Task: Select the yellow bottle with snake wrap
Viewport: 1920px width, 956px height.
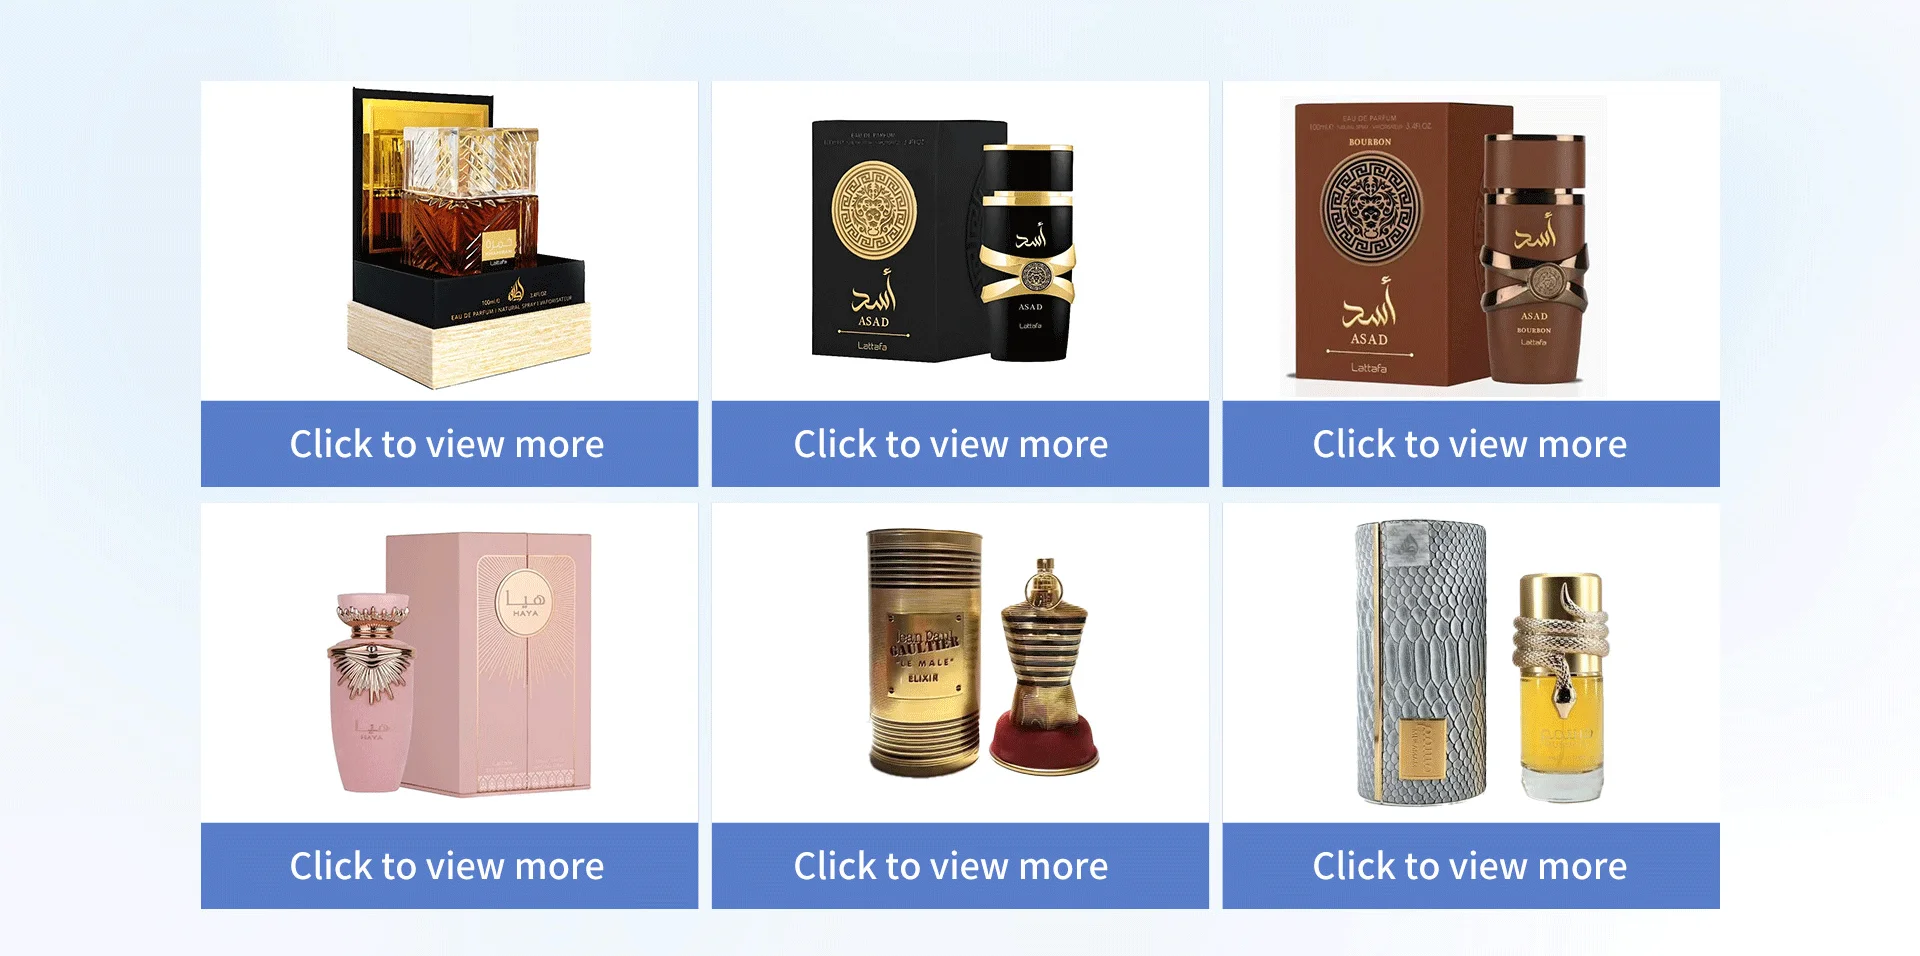Action: point(1560,687)
